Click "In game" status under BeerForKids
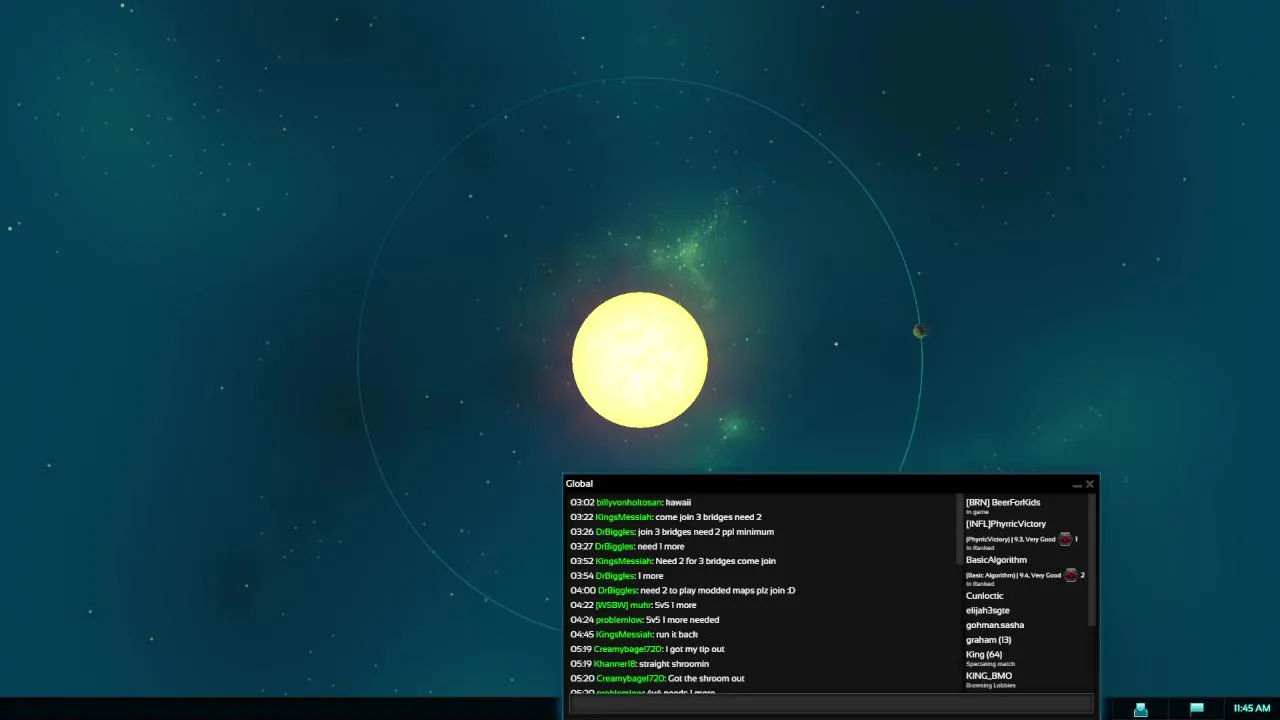1280x720 pixels. (x=977, y=512)
